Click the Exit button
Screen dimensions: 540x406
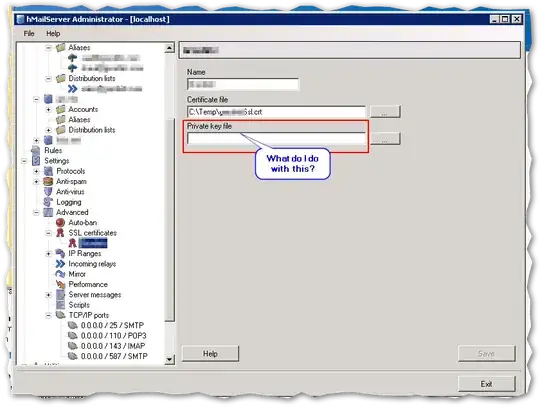[x=486, y=384]
